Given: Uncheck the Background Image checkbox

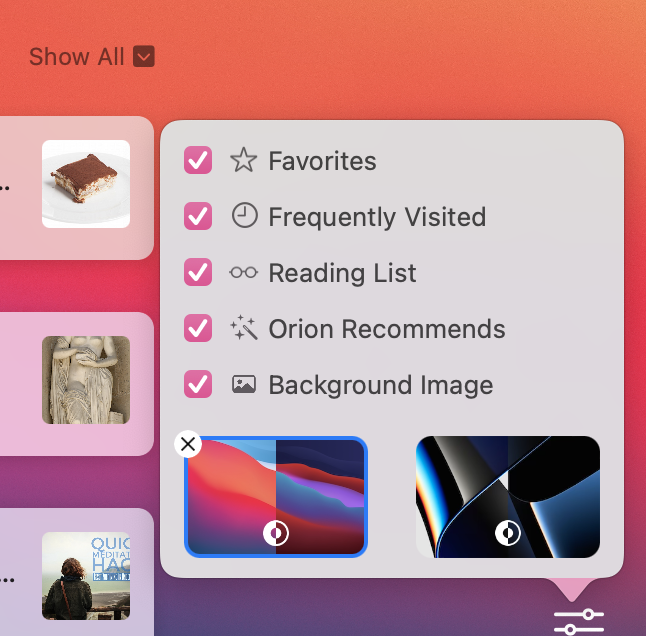Looking at the screenshot, I should point(198,384).
